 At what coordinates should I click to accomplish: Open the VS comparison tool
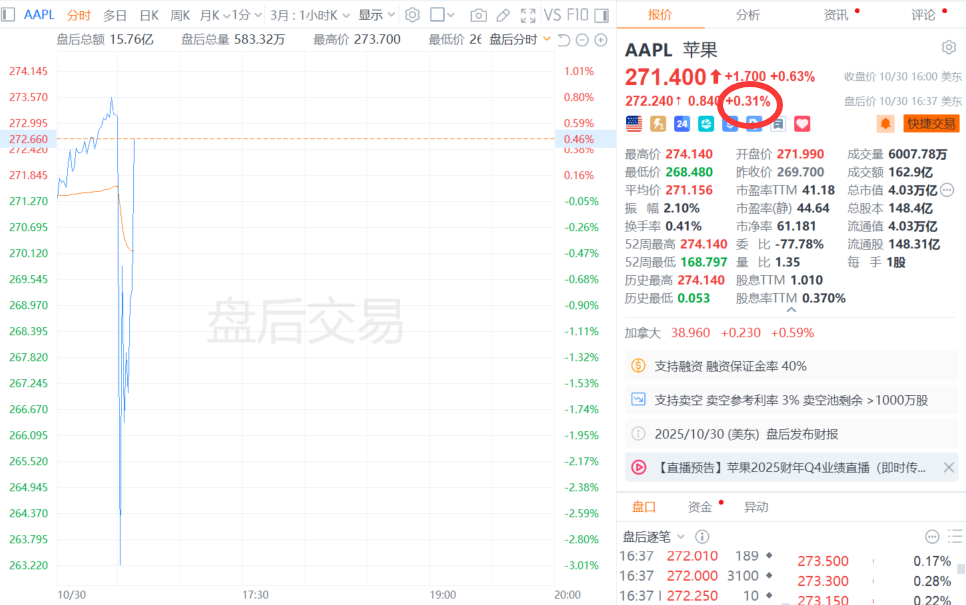coord(551,15)
